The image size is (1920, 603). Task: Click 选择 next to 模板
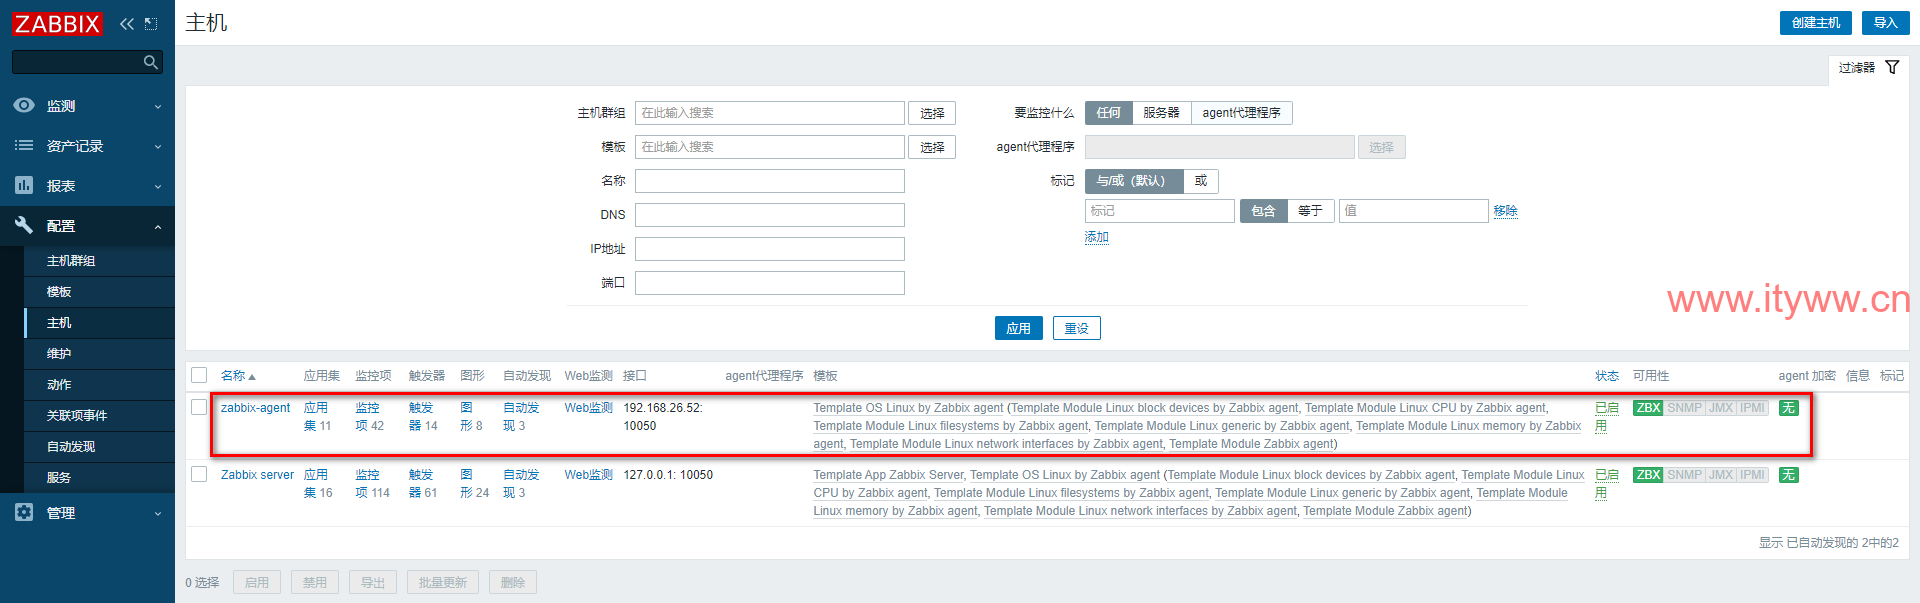[932, 147]
